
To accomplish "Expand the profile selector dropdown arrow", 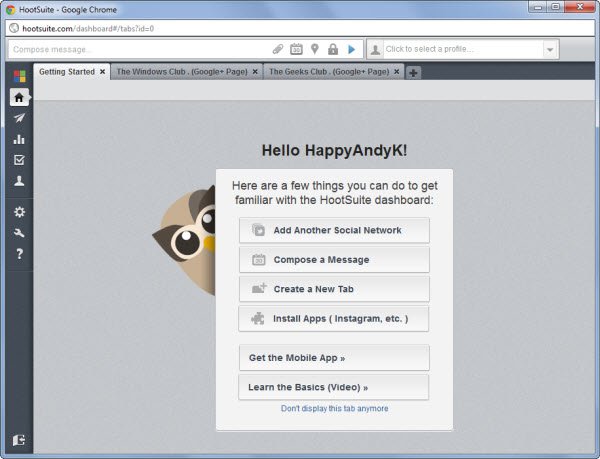I will (550, 49).
